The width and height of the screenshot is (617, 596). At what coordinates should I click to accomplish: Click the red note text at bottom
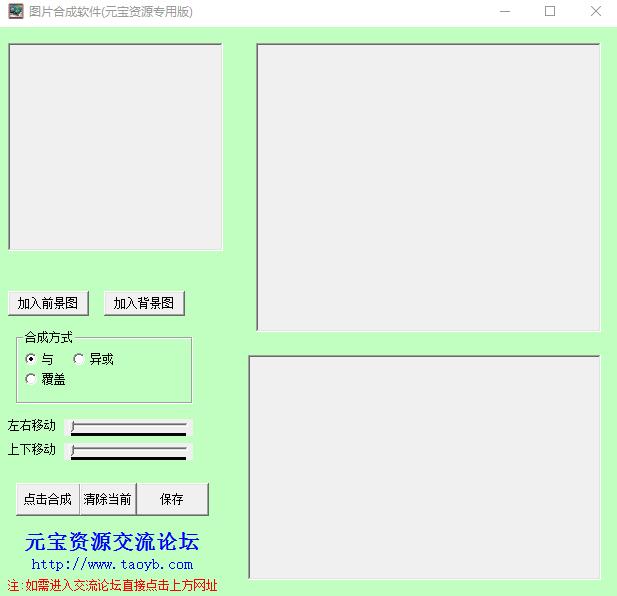point(112,585)
